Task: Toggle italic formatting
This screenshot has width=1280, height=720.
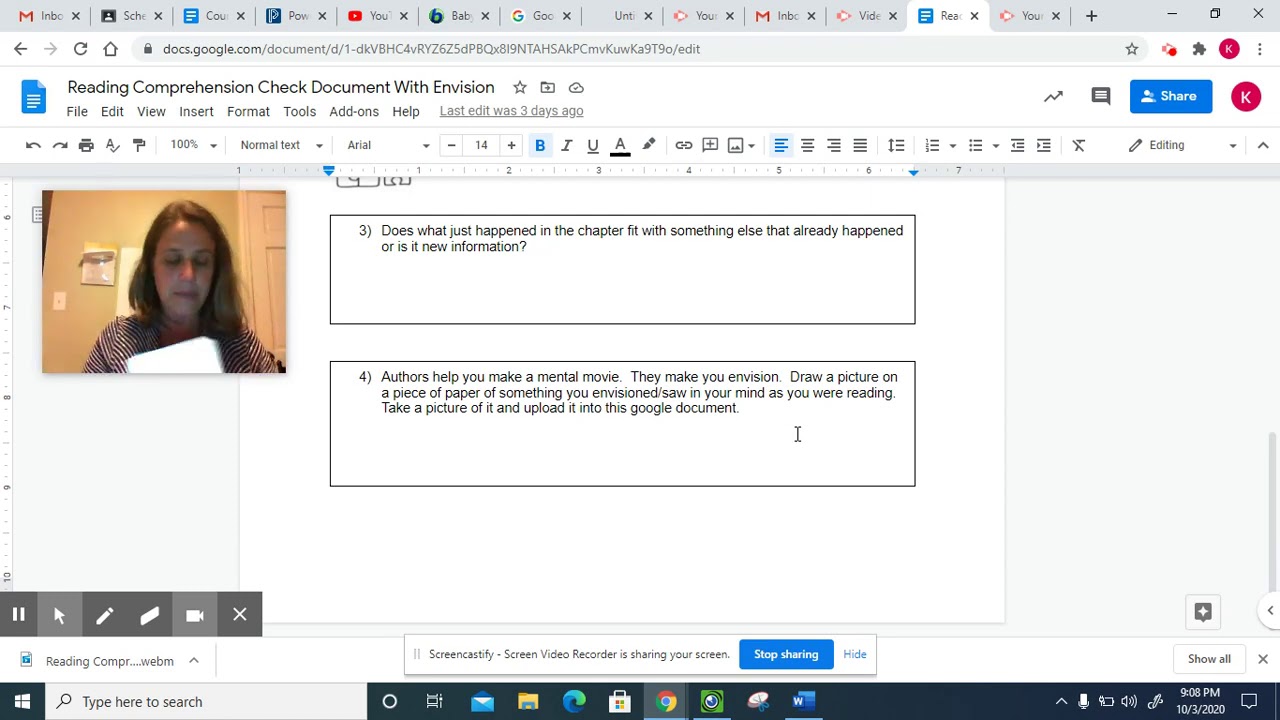Action: pyautogui.click(x=567, y=145)
